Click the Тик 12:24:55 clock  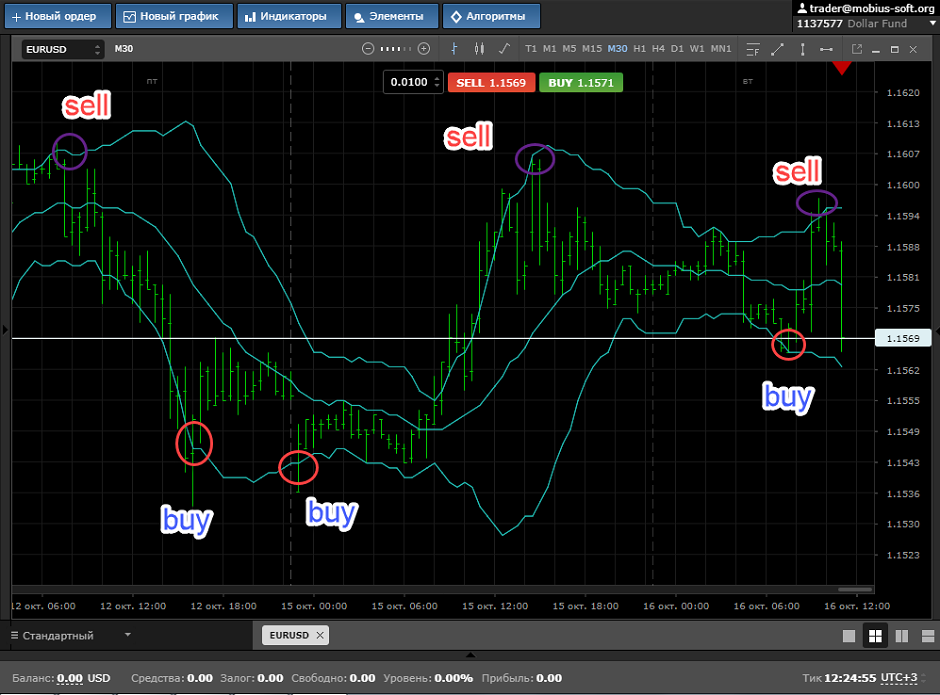pos(839,678)
